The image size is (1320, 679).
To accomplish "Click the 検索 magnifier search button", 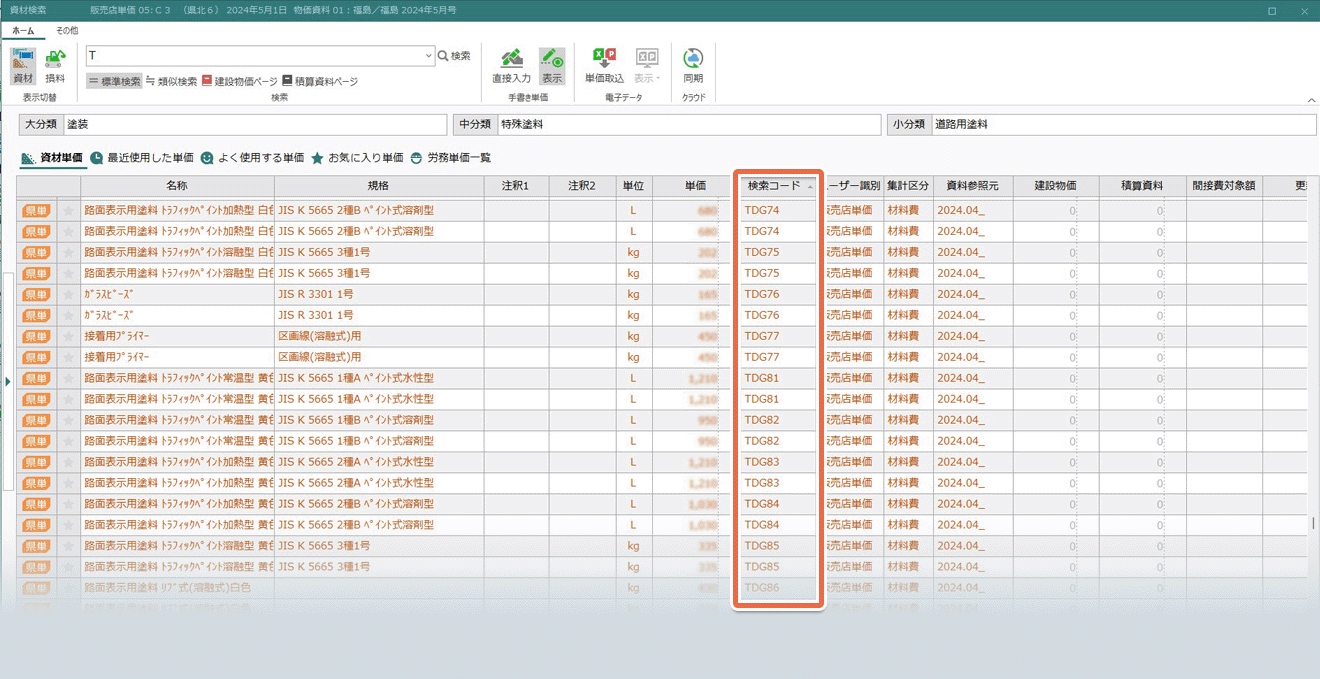I will click(454, 56).
